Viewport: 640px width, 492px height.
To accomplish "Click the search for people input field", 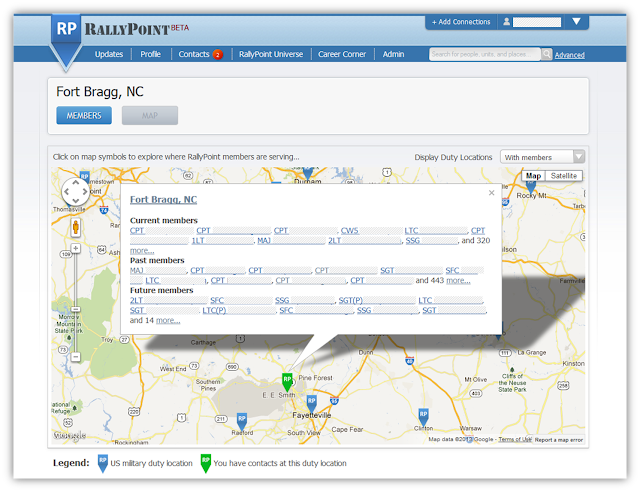I will pyautogui.click(x=485, y=54).
